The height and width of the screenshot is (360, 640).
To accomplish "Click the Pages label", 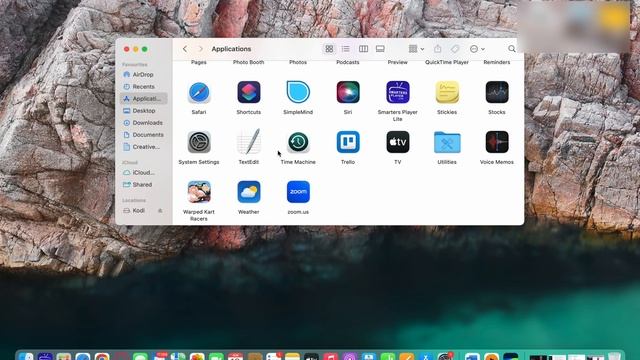I will (x=199, y=62).
